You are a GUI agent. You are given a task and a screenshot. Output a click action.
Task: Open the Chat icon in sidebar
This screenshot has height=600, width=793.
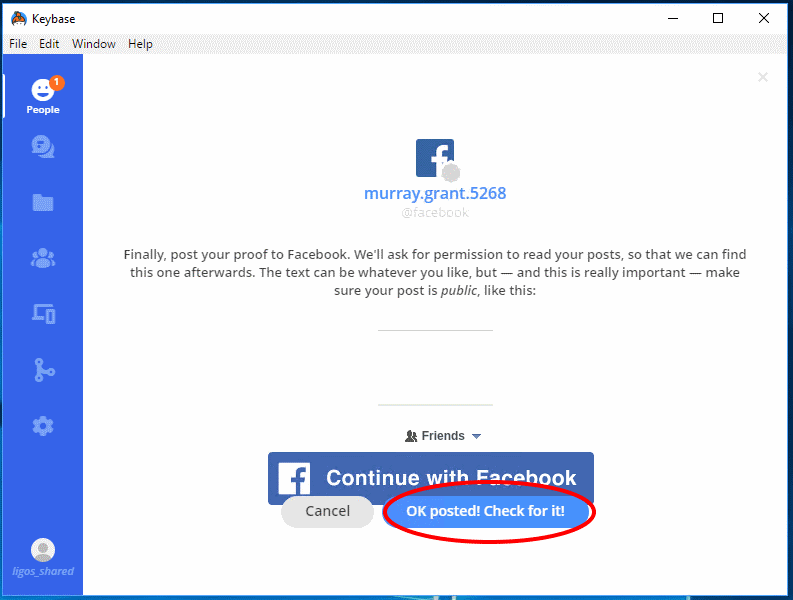click(43, 147)
